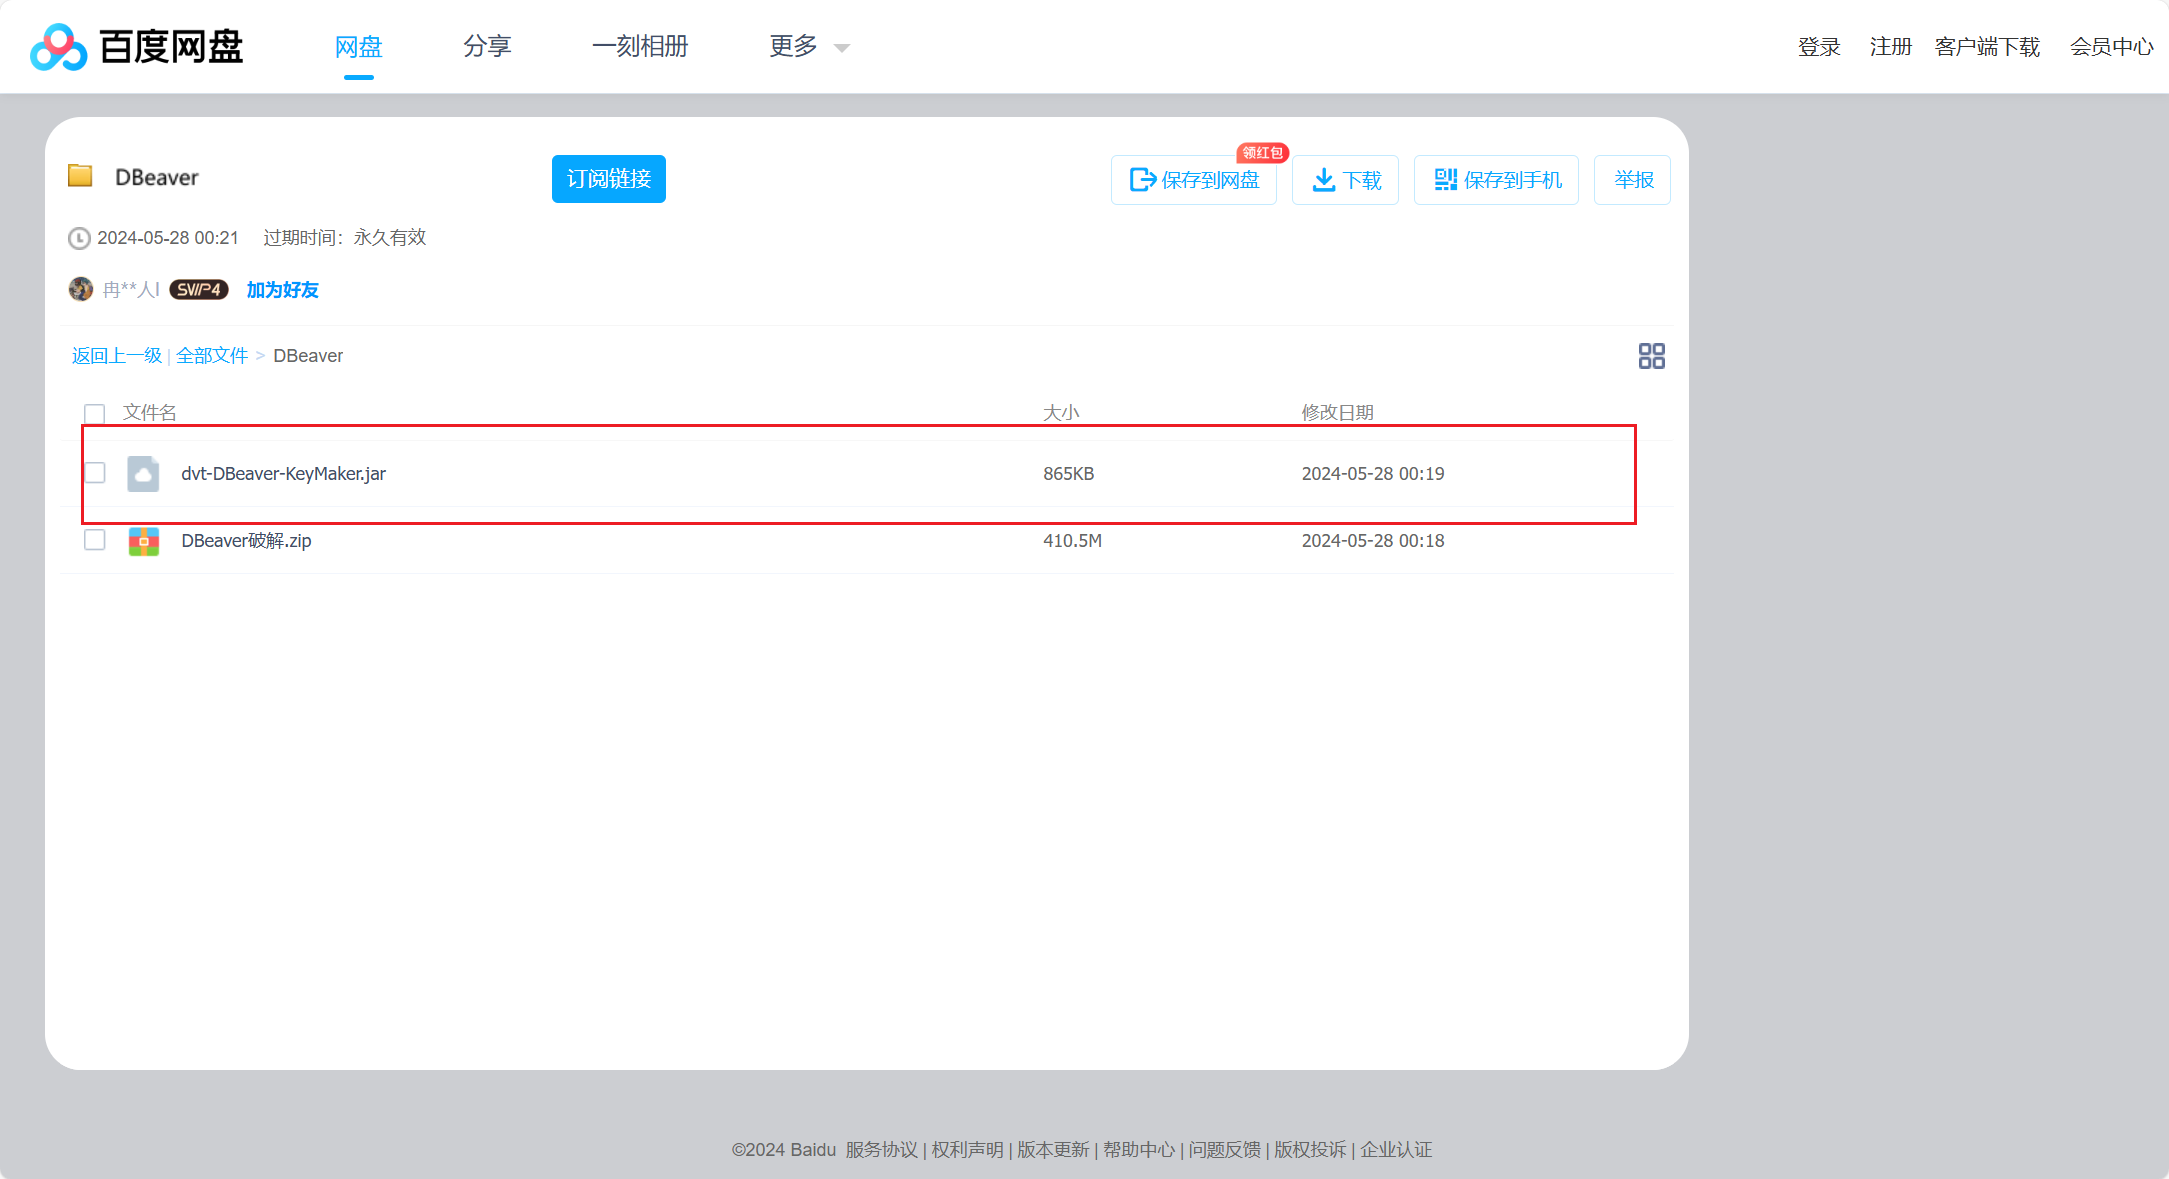2169x1179 pixels.
Task: Switch to grid view layout
Action: tap(1651, 355)
